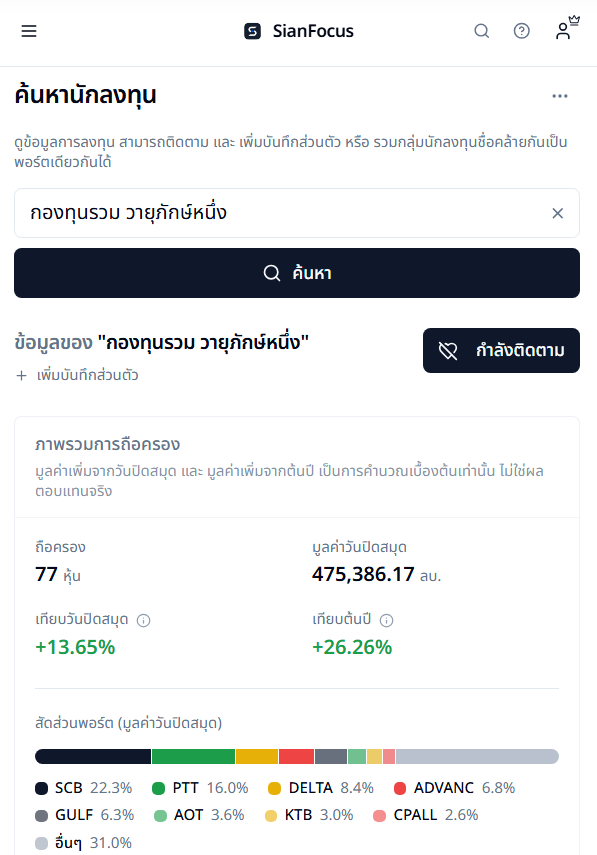Clear the investor search field

557,213
